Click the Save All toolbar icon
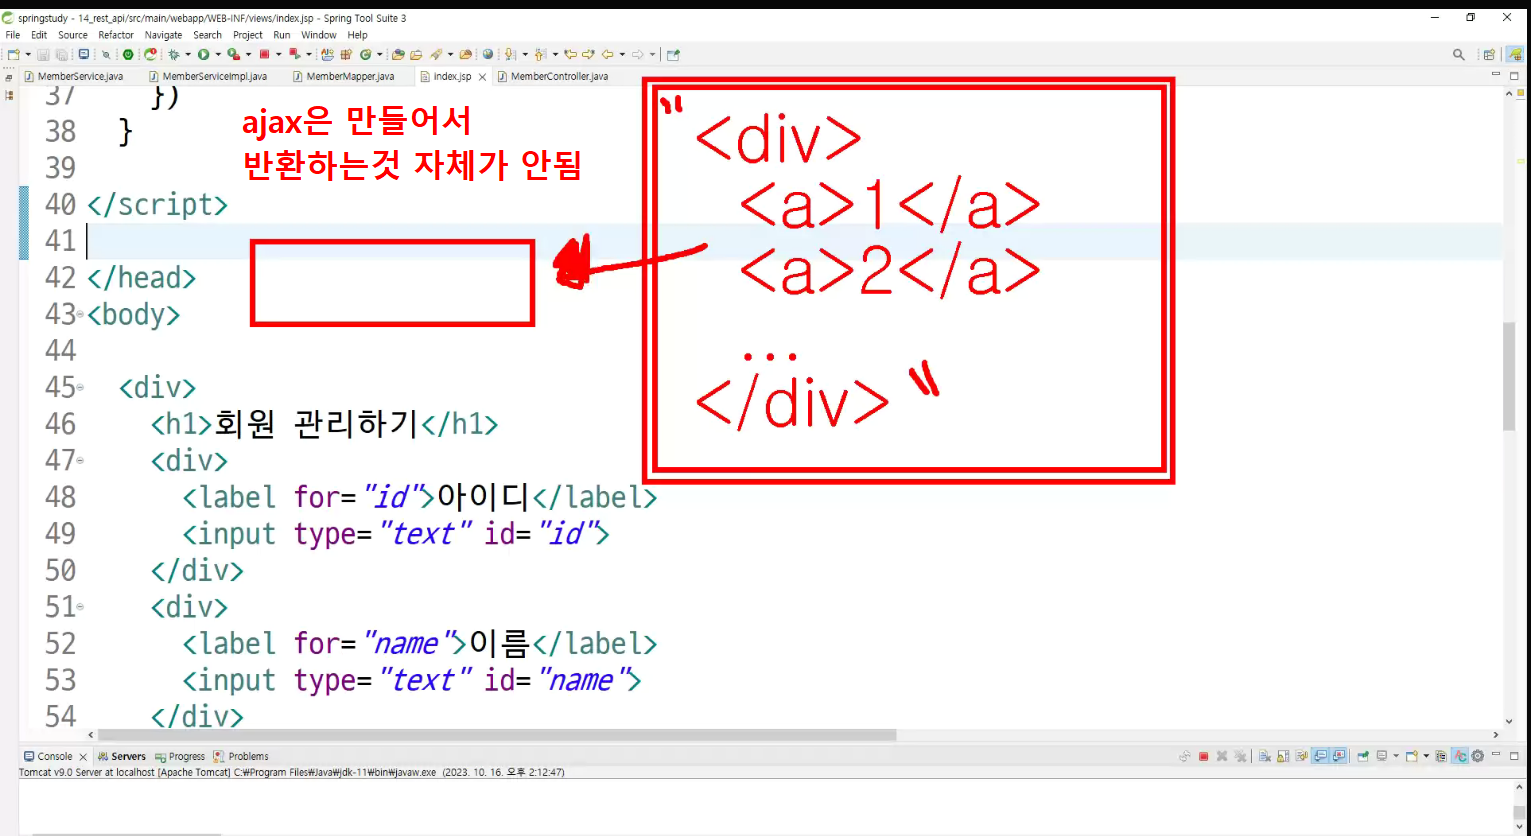 coord(61,55)
